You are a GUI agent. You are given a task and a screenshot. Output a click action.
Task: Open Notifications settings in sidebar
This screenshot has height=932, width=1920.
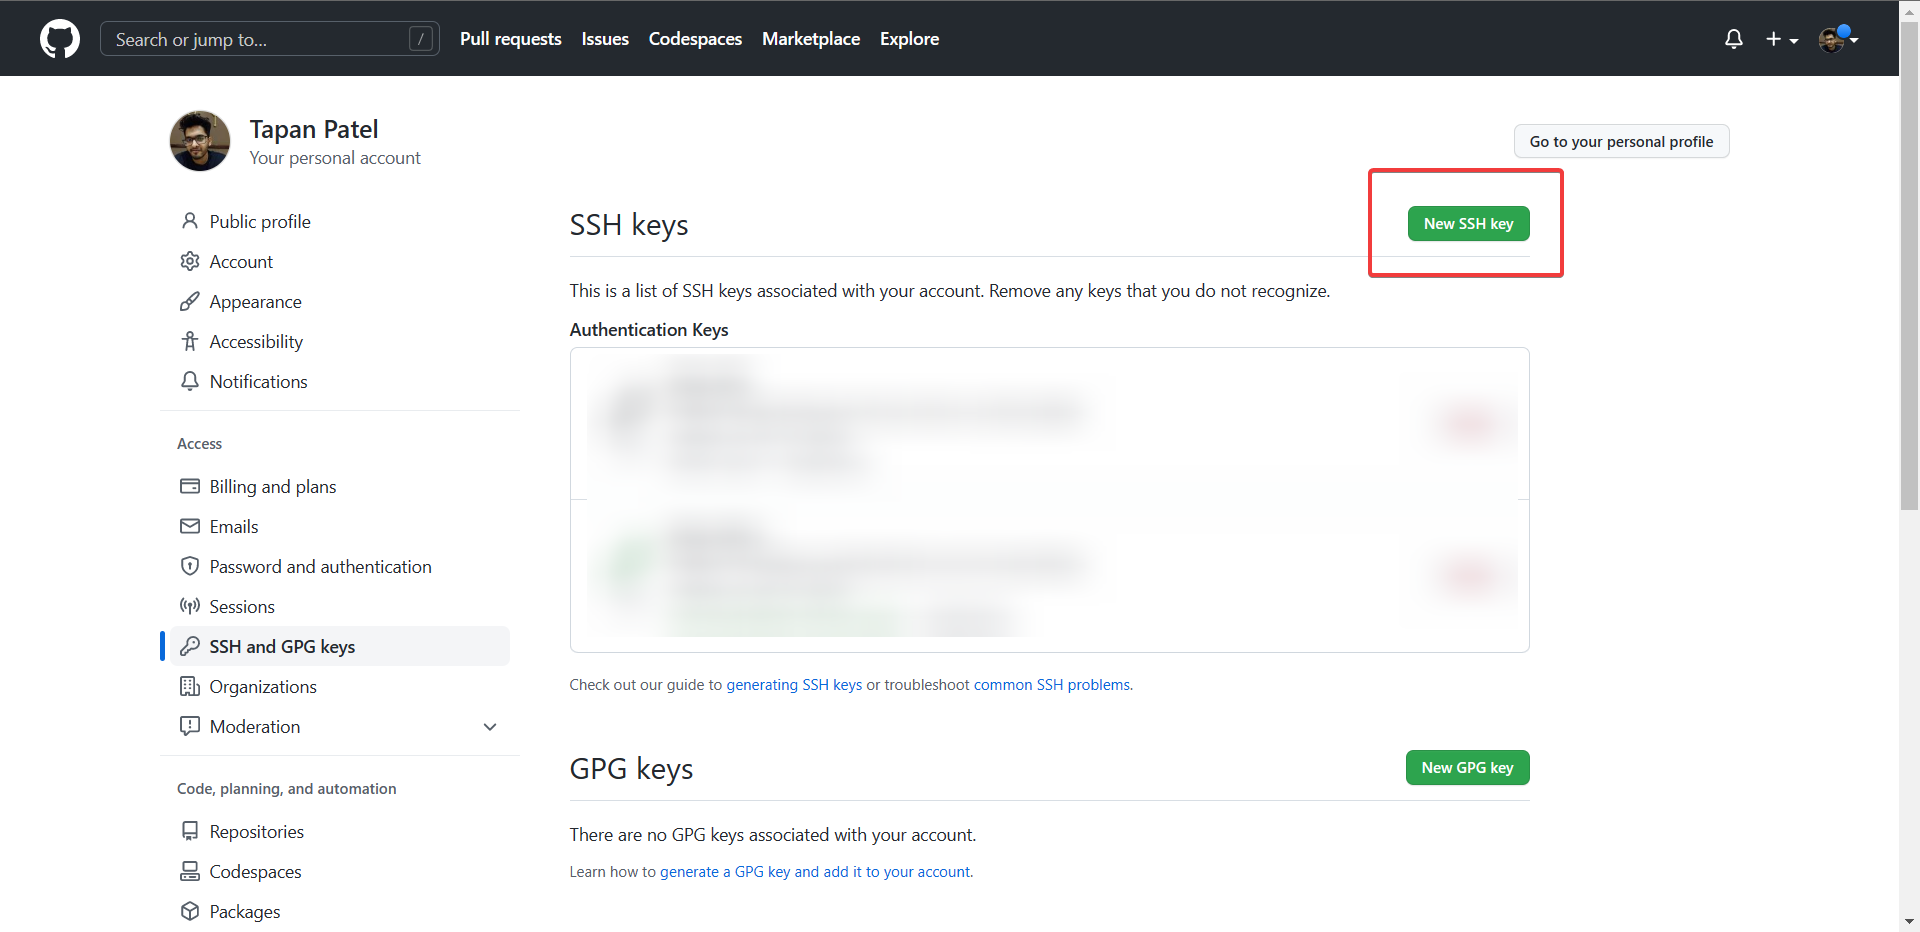tap(258, 382)
